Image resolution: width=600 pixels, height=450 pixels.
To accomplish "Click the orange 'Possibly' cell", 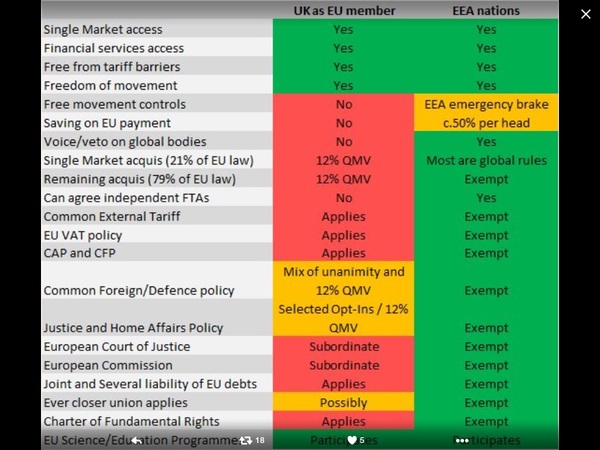I will point(343,402).
